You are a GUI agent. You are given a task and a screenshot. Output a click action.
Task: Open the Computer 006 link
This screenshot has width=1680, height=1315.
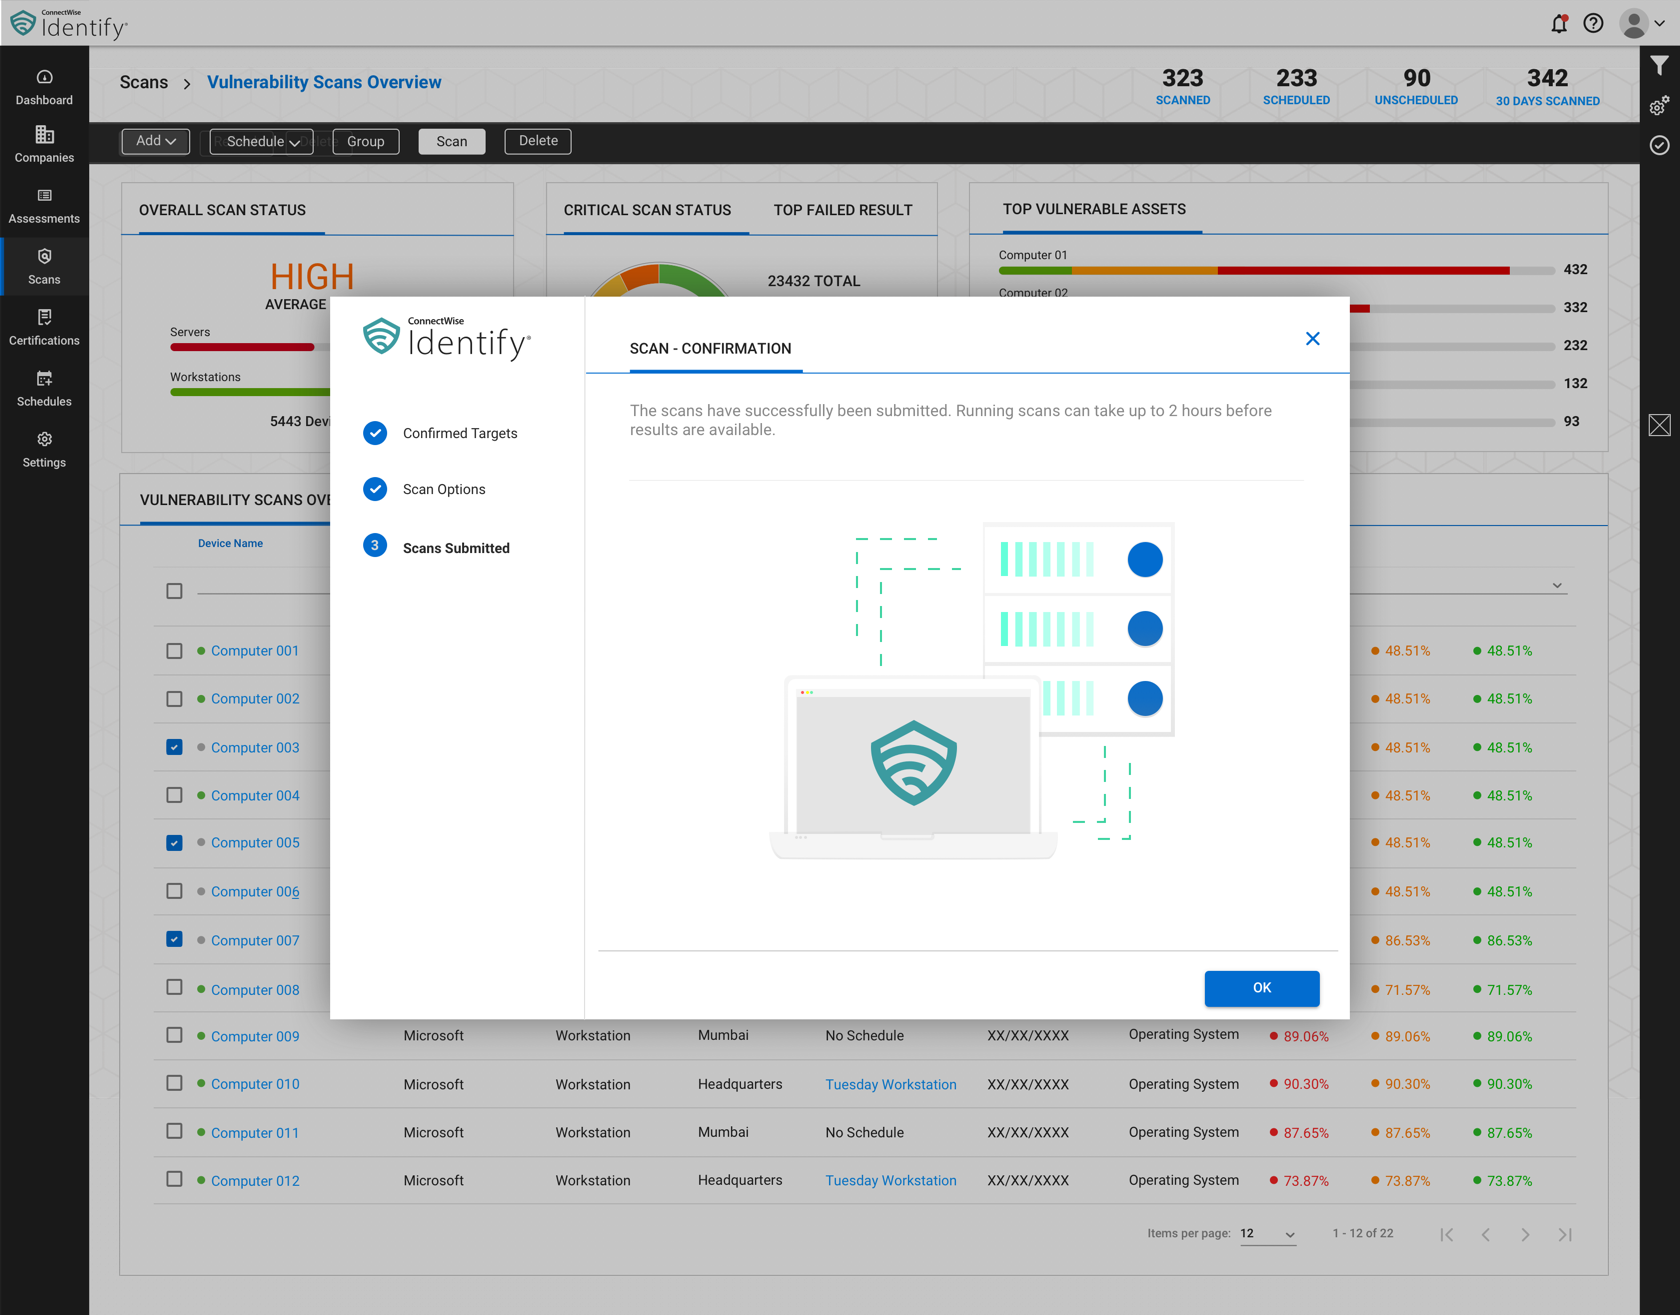255,891
